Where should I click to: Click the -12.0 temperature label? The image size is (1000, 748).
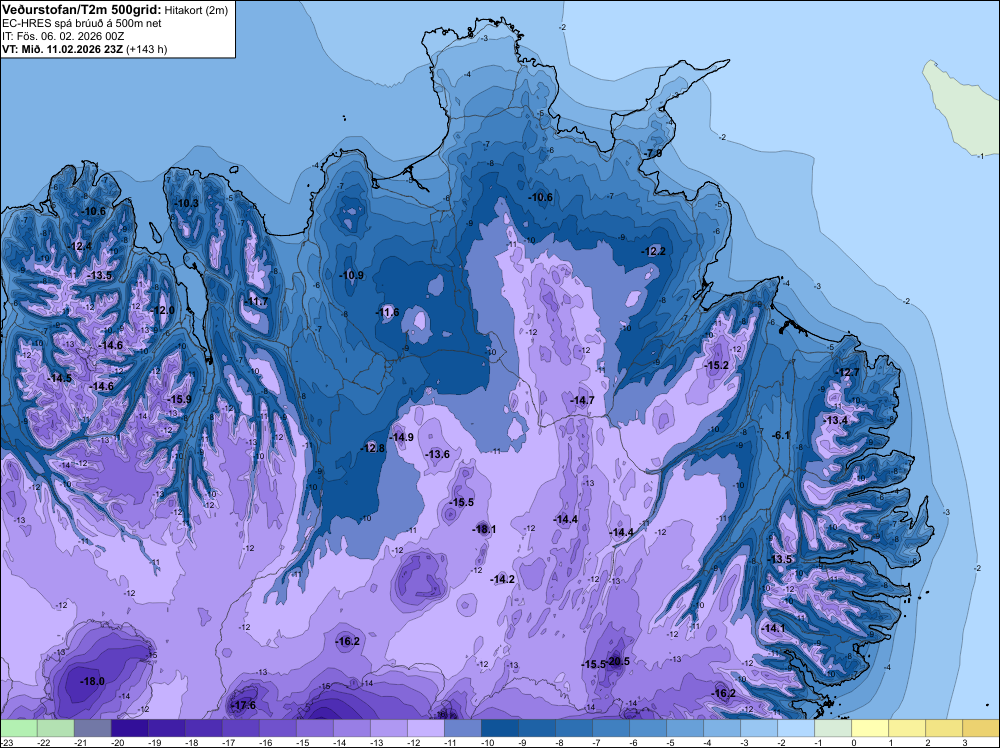163,311
